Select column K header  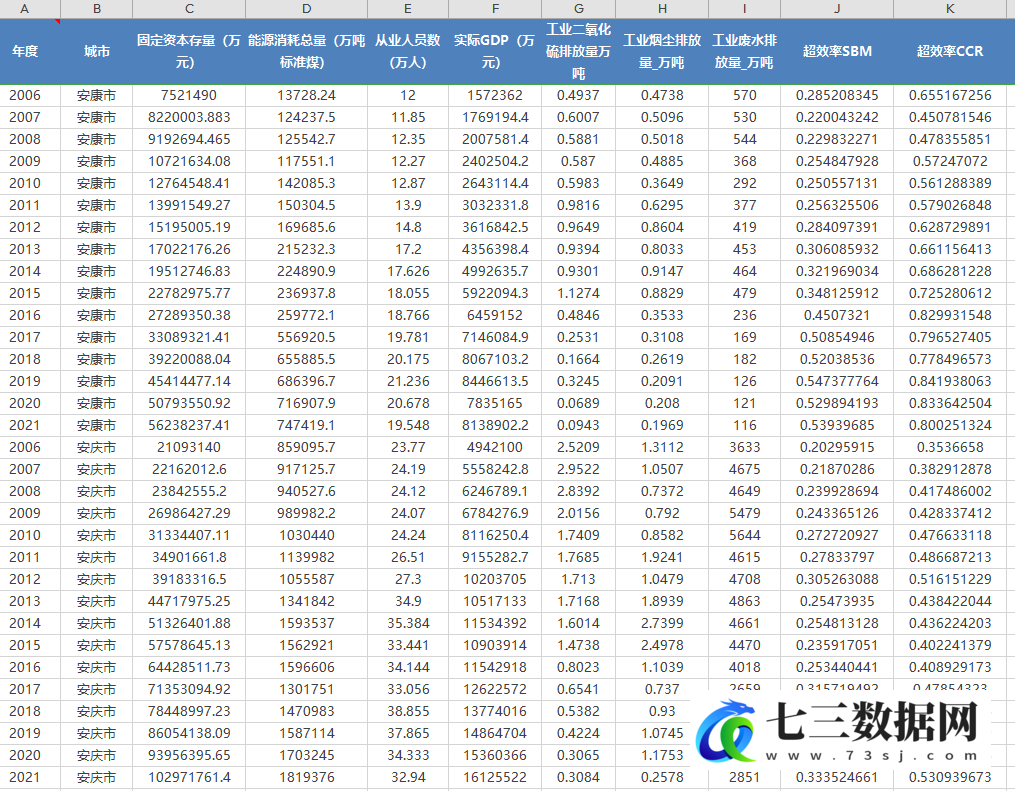click(x=950, y=8)
